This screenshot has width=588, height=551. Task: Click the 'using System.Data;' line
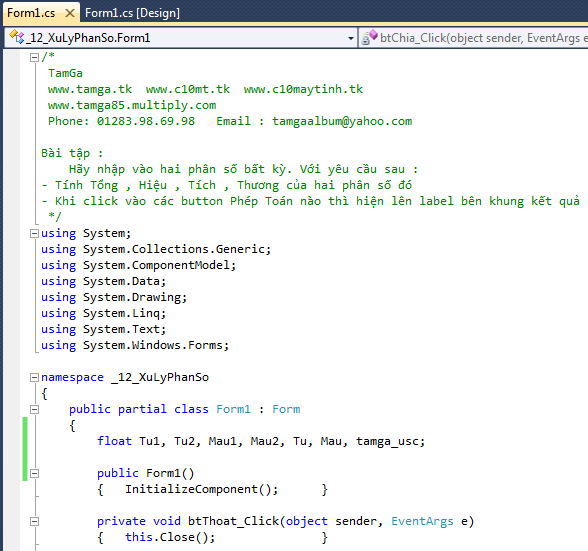pyautogui.click(x=104, y=281)
